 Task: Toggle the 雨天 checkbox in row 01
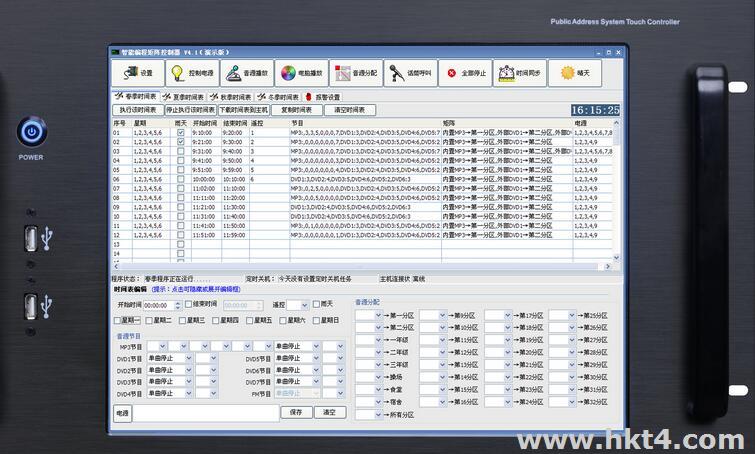[180, 132]
